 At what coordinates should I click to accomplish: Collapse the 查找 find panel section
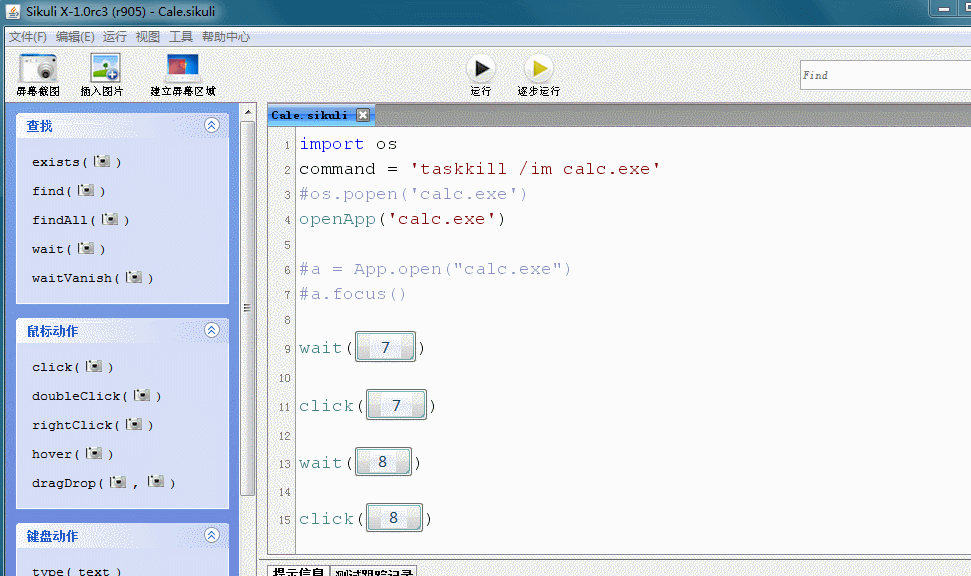click(x=211, y=126)
